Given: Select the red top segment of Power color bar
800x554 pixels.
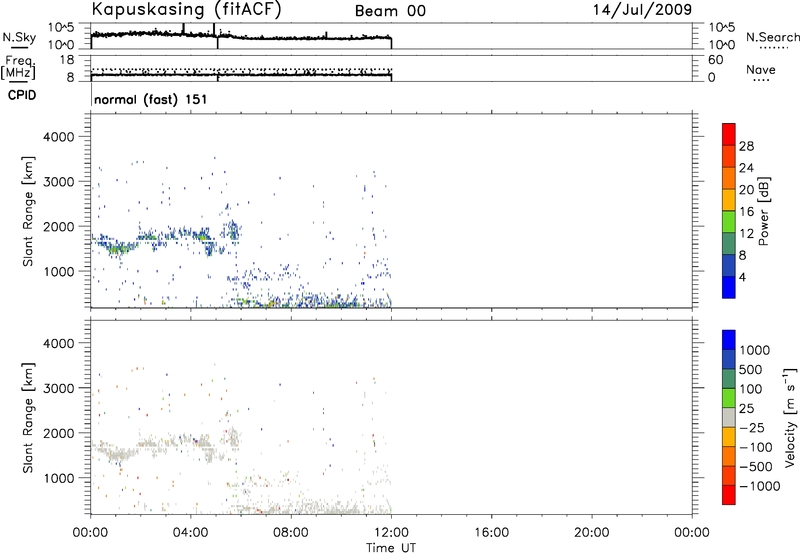Looking at the screenshot, I should (729, 134).
